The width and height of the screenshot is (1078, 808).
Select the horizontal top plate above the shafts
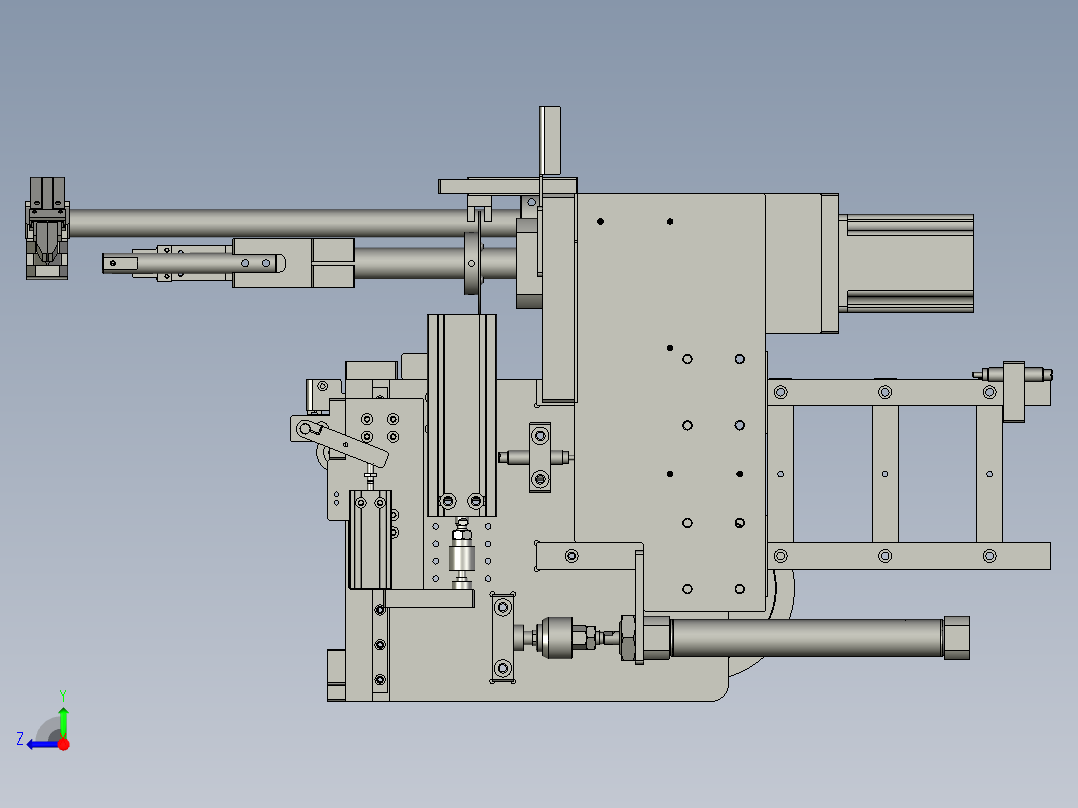tap(507, 186)
